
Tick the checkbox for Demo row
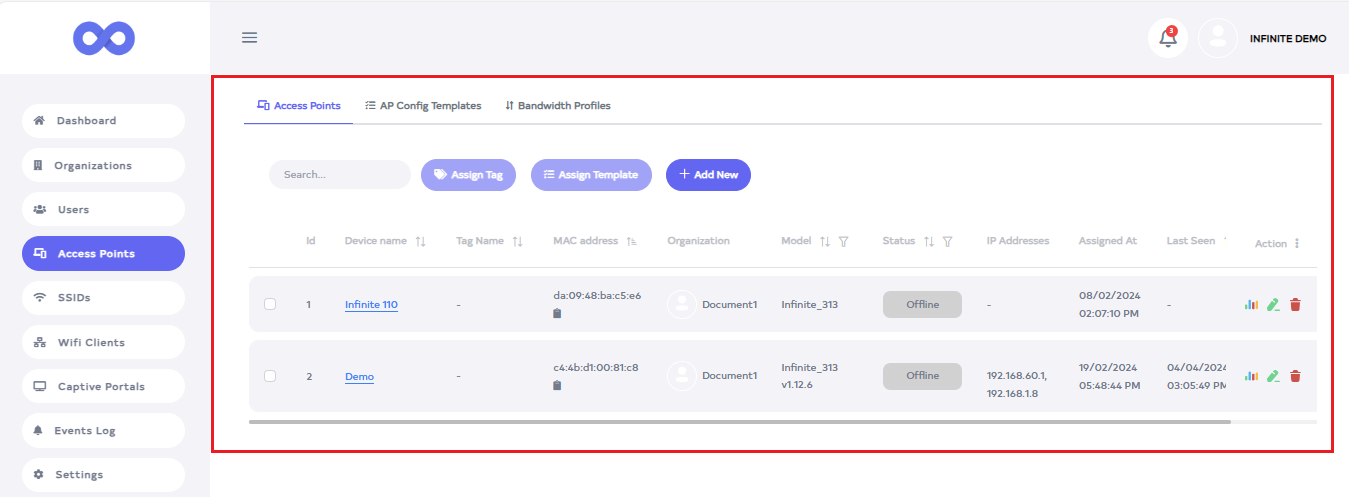coord(270,376)
